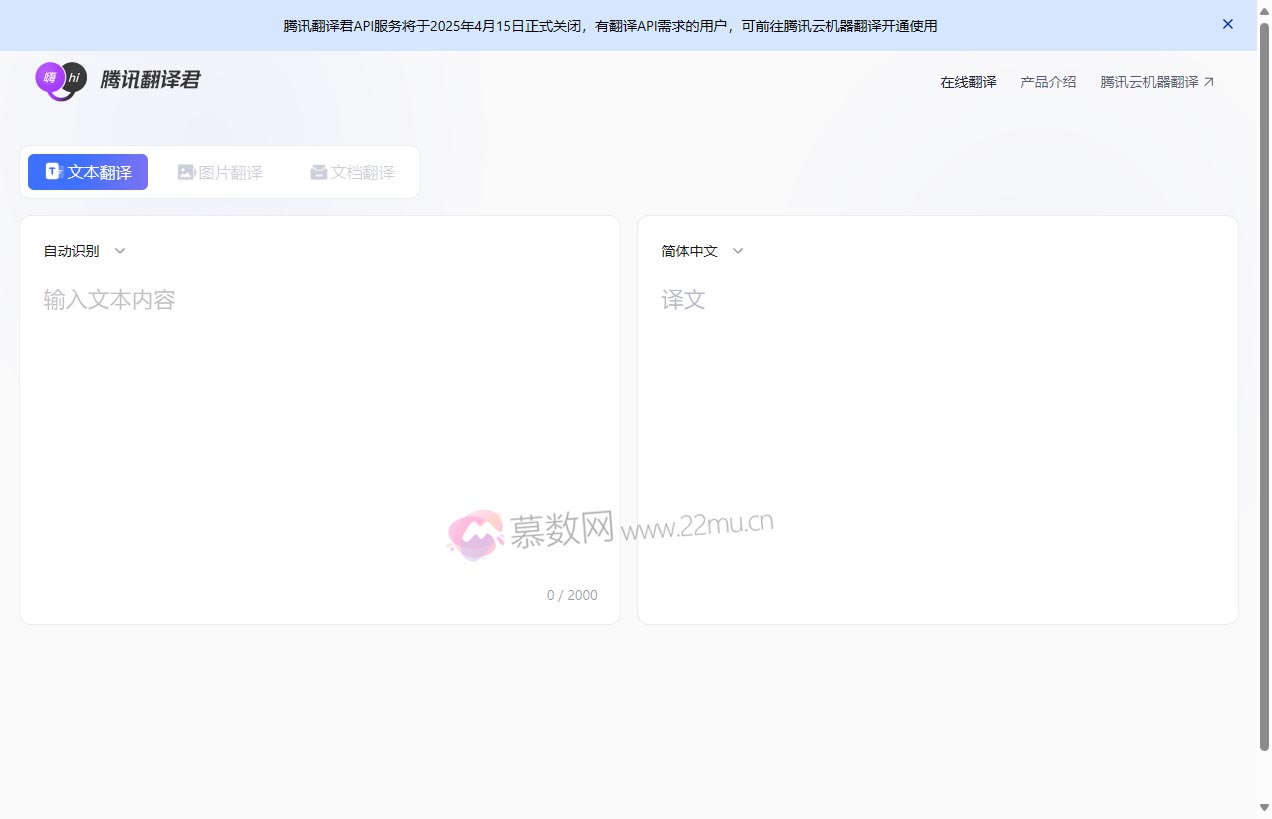
Task: Click the document icon on 文档翻译 tab
Action: [318, 171]
